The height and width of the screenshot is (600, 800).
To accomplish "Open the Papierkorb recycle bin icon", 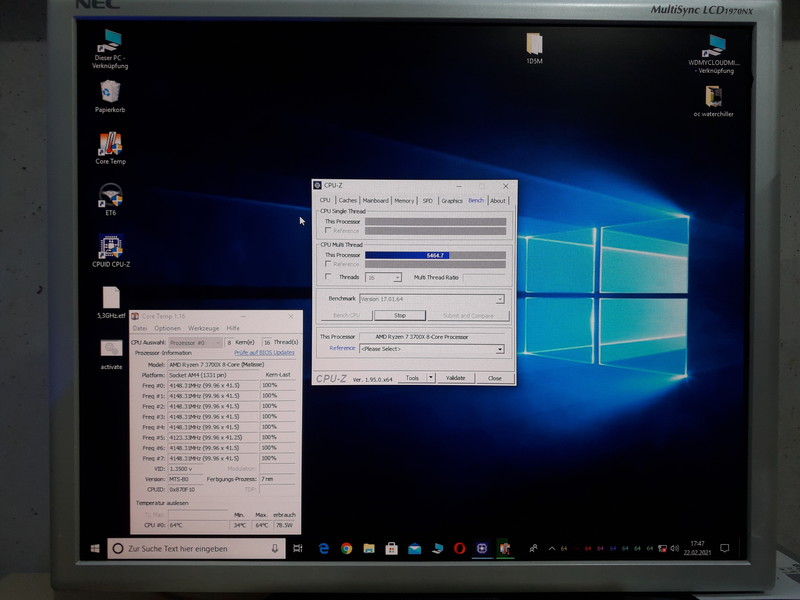I will pos(110,96).
